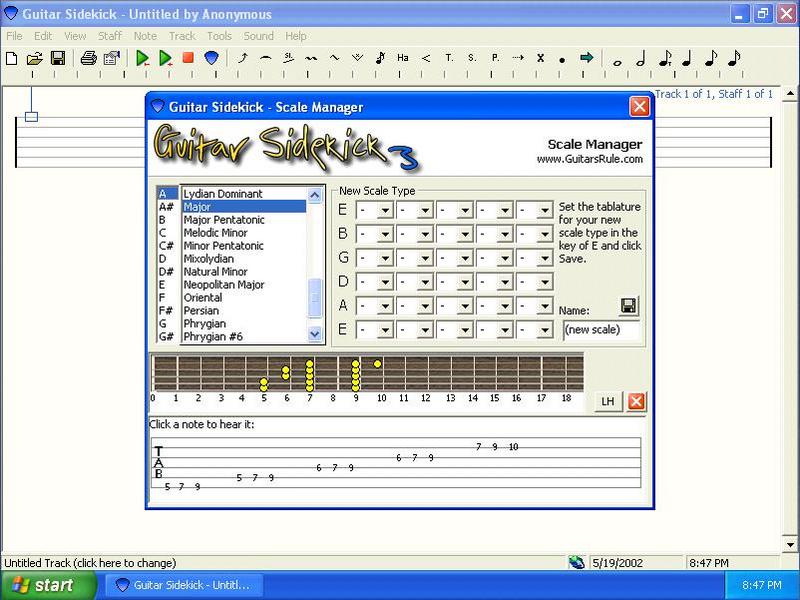This screenshot has height=600, width=800.
Task: Select the Ha harmonic tool
Action: (x=403, y=58)
